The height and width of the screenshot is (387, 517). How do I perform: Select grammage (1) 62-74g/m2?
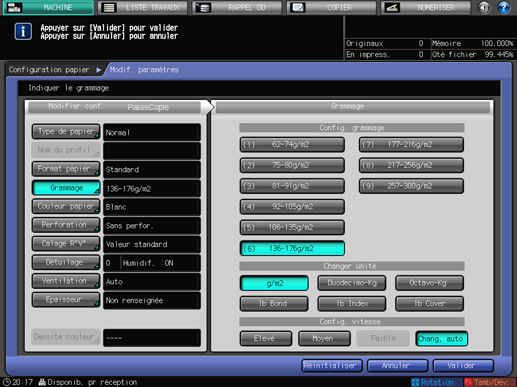click(x=292, y=145)
